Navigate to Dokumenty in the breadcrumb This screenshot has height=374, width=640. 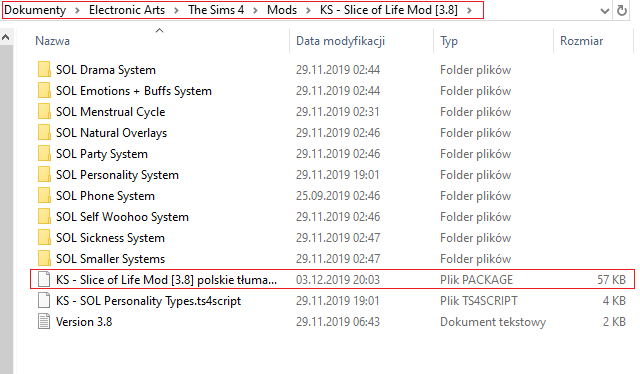coord(35,10)
